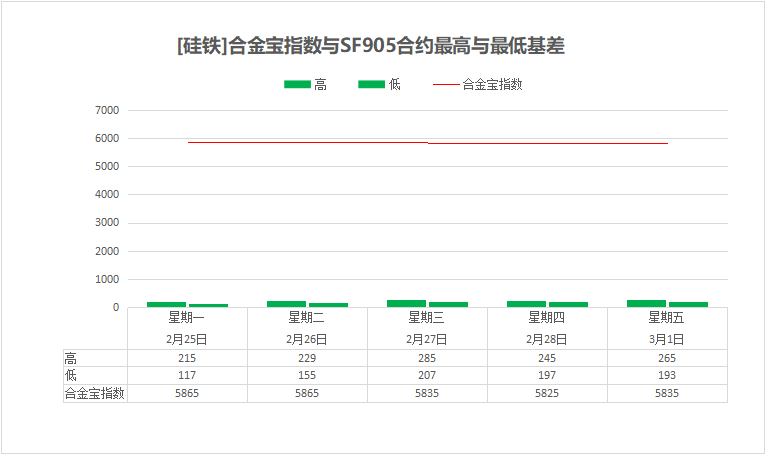Viewport: 766px width, 456px height.
Task: Click the data table cell showing 285
Action: tap(427, 358)
